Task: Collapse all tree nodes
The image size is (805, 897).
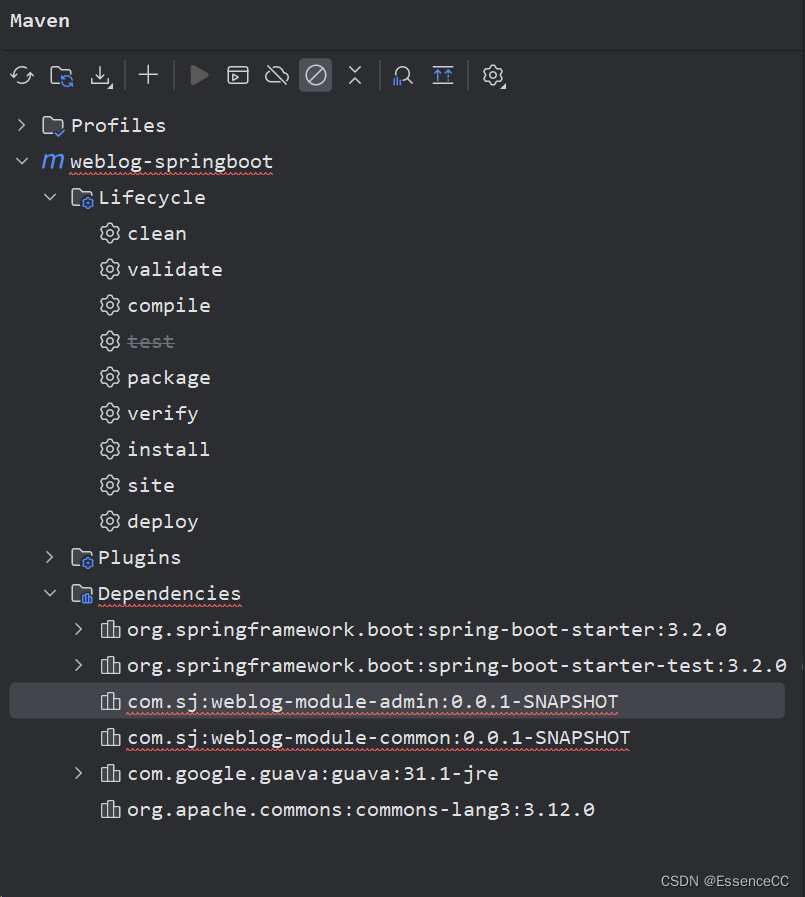Action: 355,75
